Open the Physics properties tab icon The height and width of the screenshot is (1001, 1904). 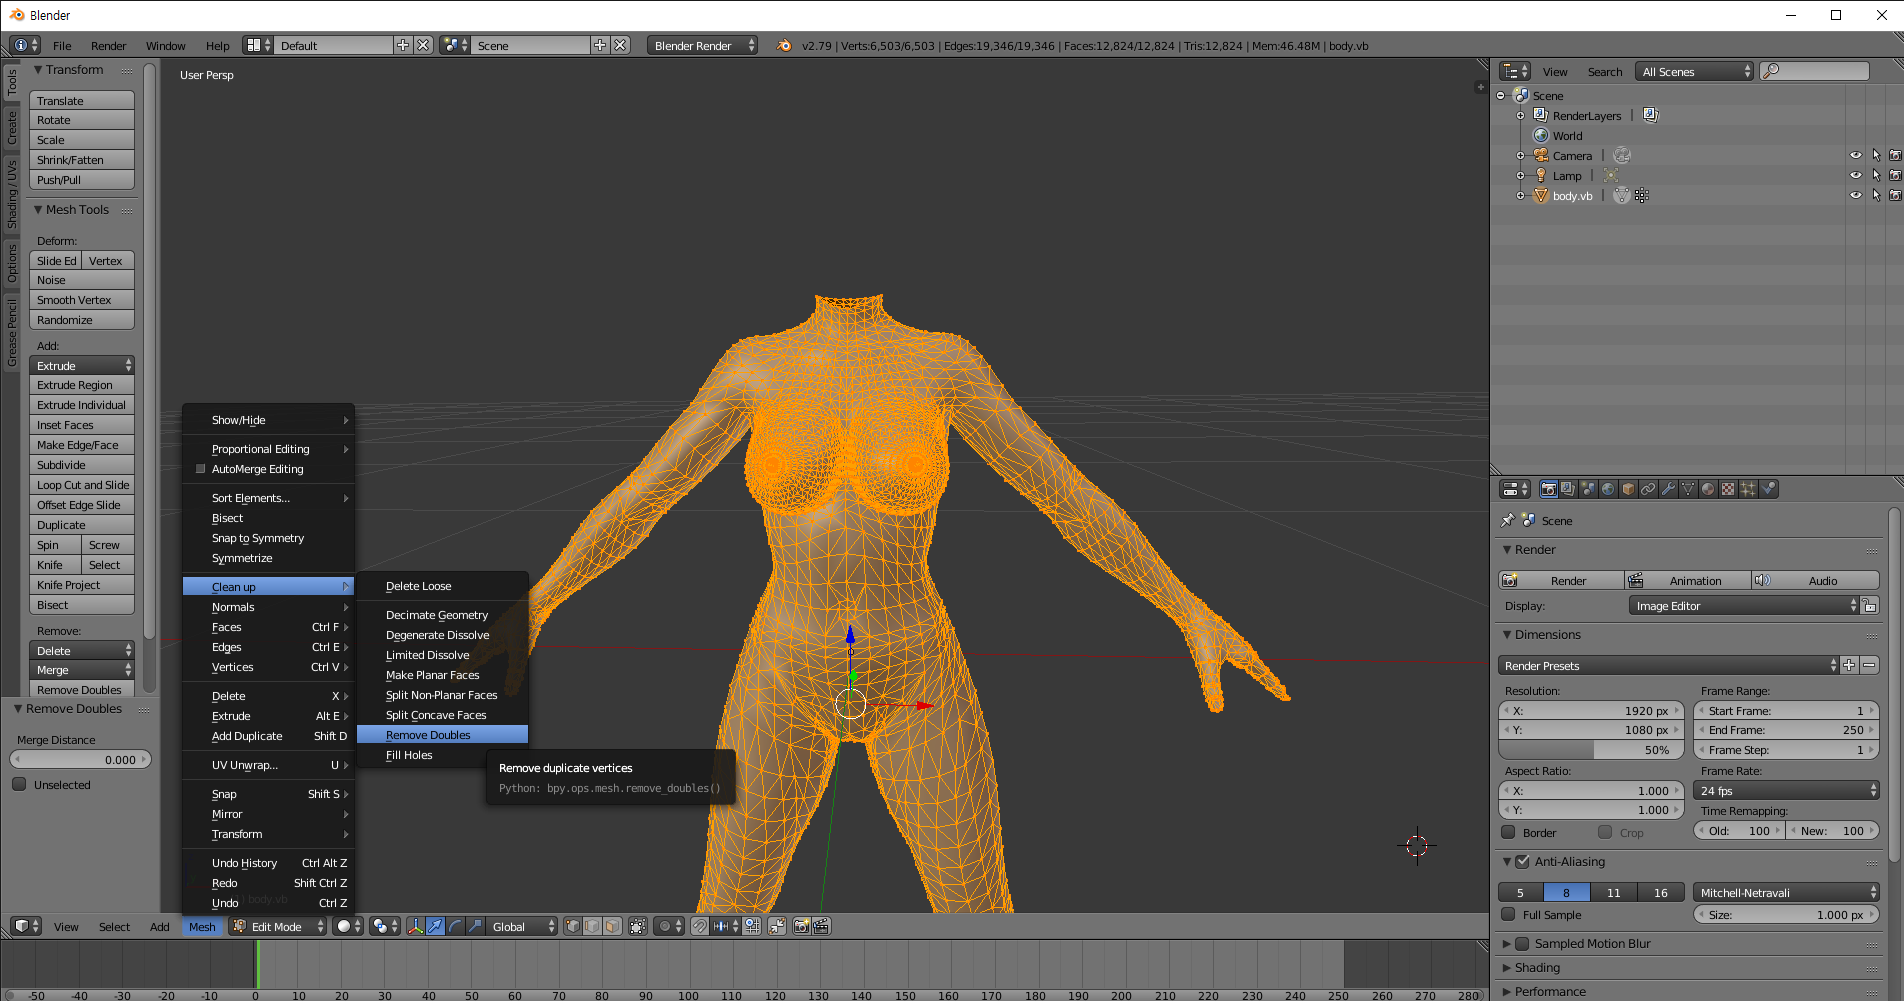click(1768, 489)
